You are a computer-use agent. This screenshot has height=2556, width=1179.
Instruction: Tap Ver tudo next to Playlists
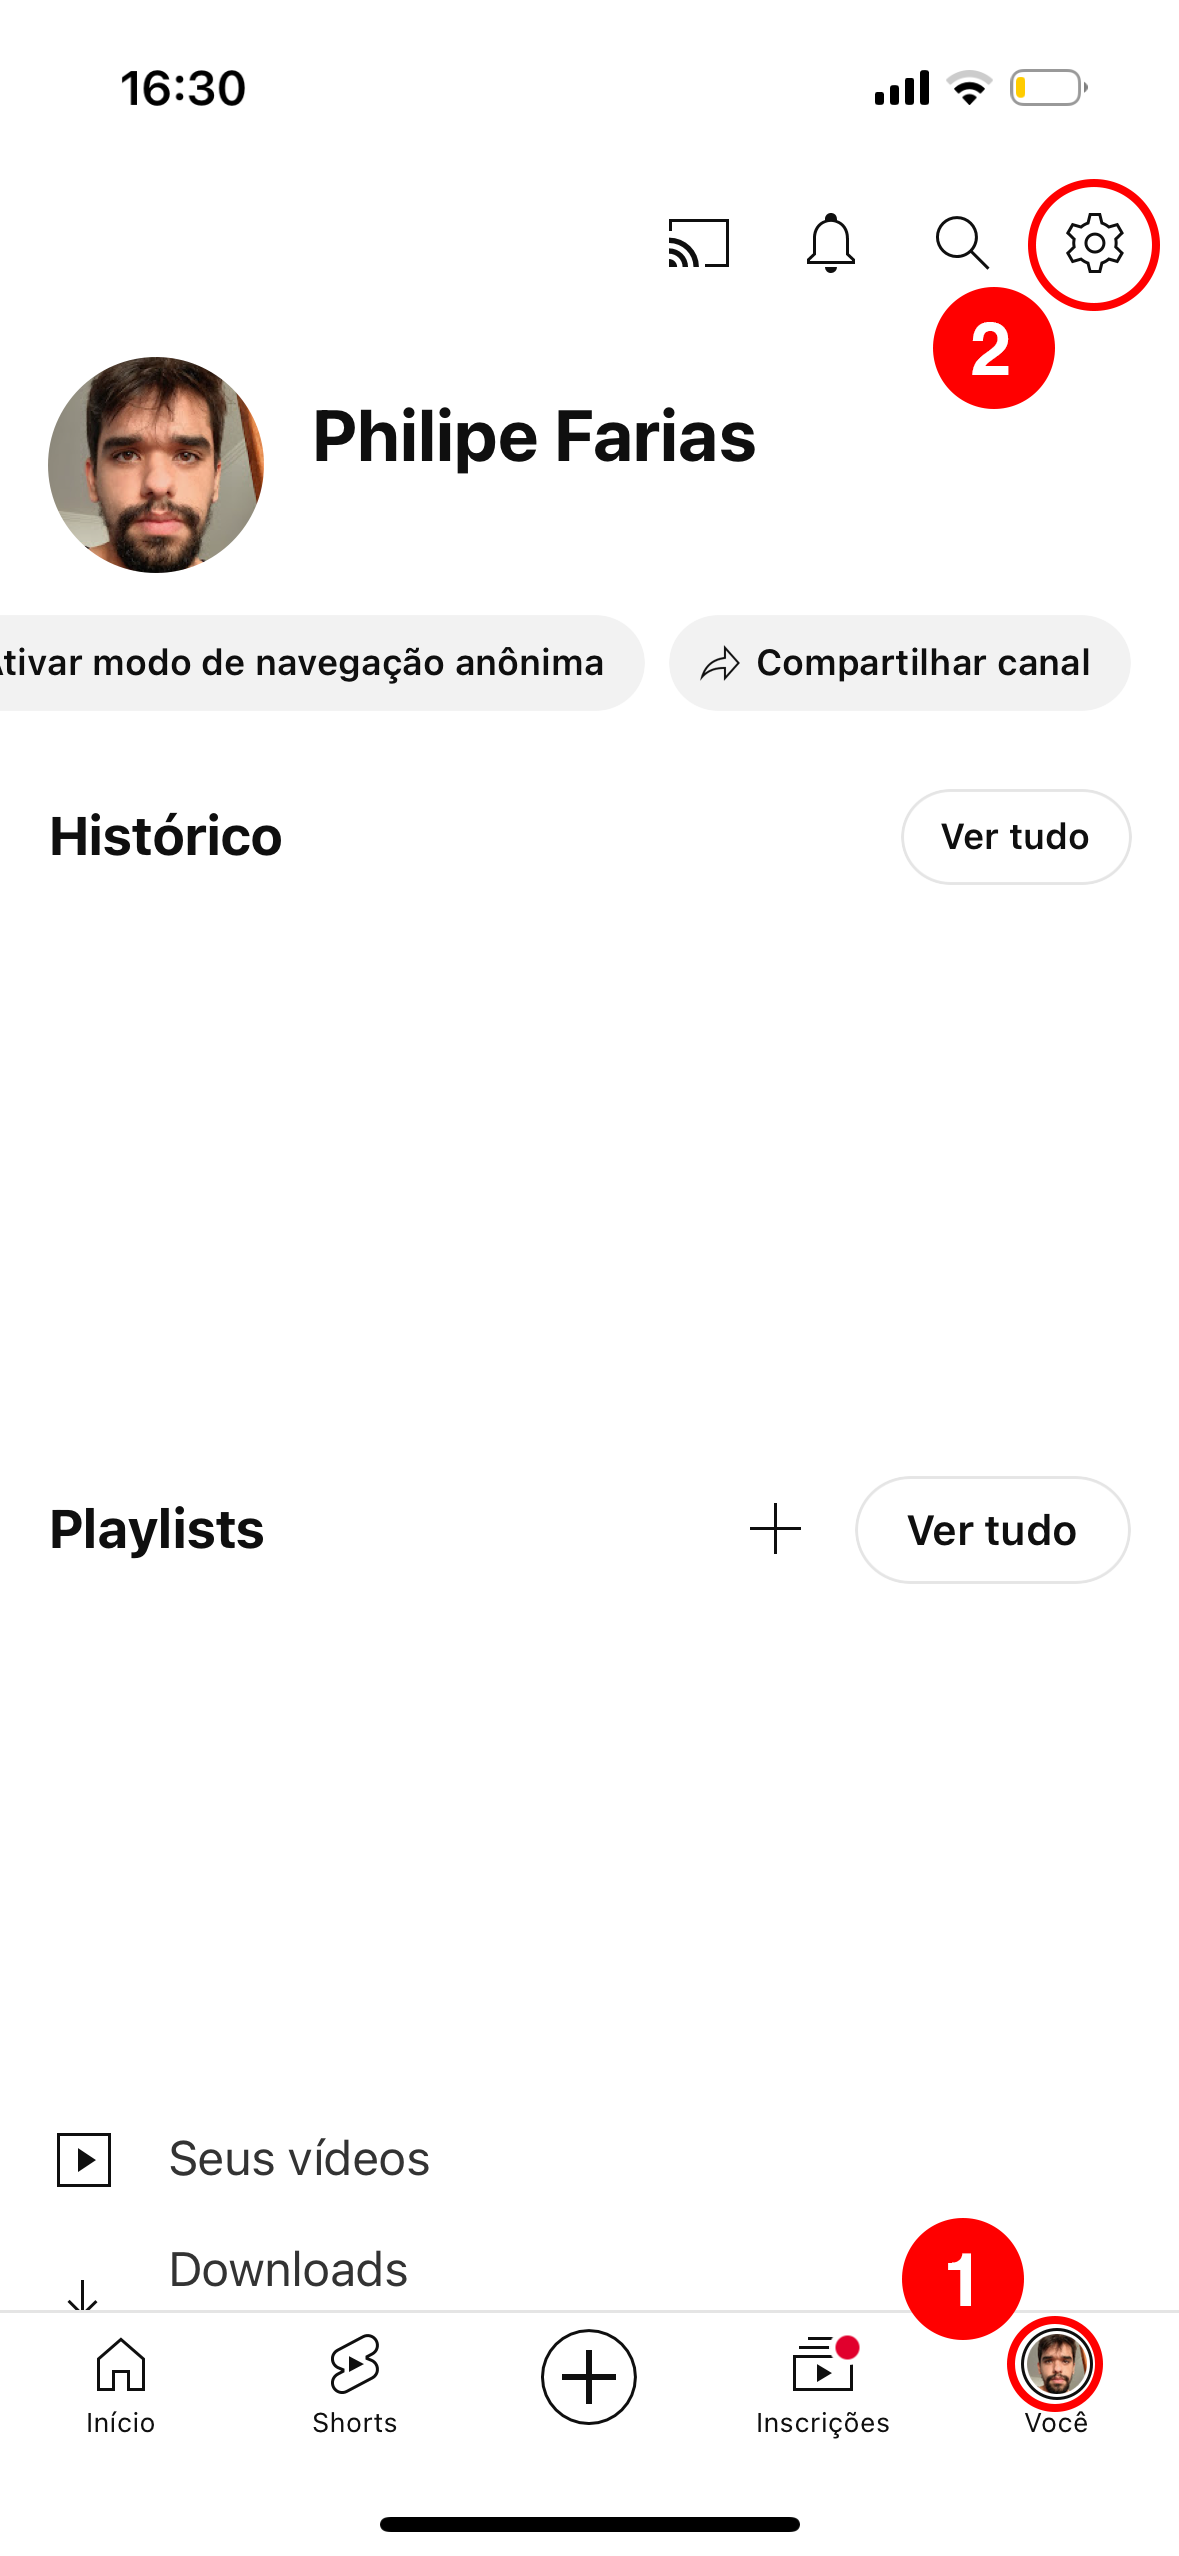click(992, 1530)
